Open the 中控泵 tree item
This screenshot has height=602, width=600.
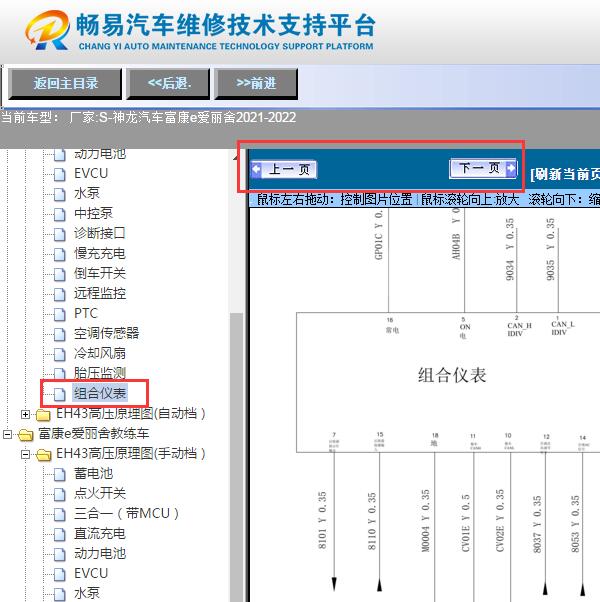tap(93, 213)
